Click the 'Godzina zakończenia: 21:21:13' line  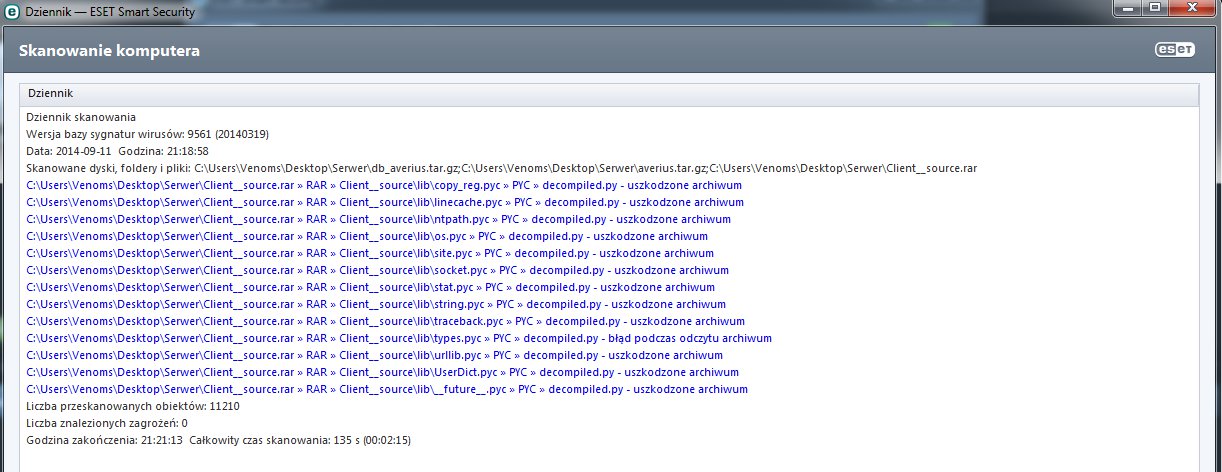[x=218, y=440]
